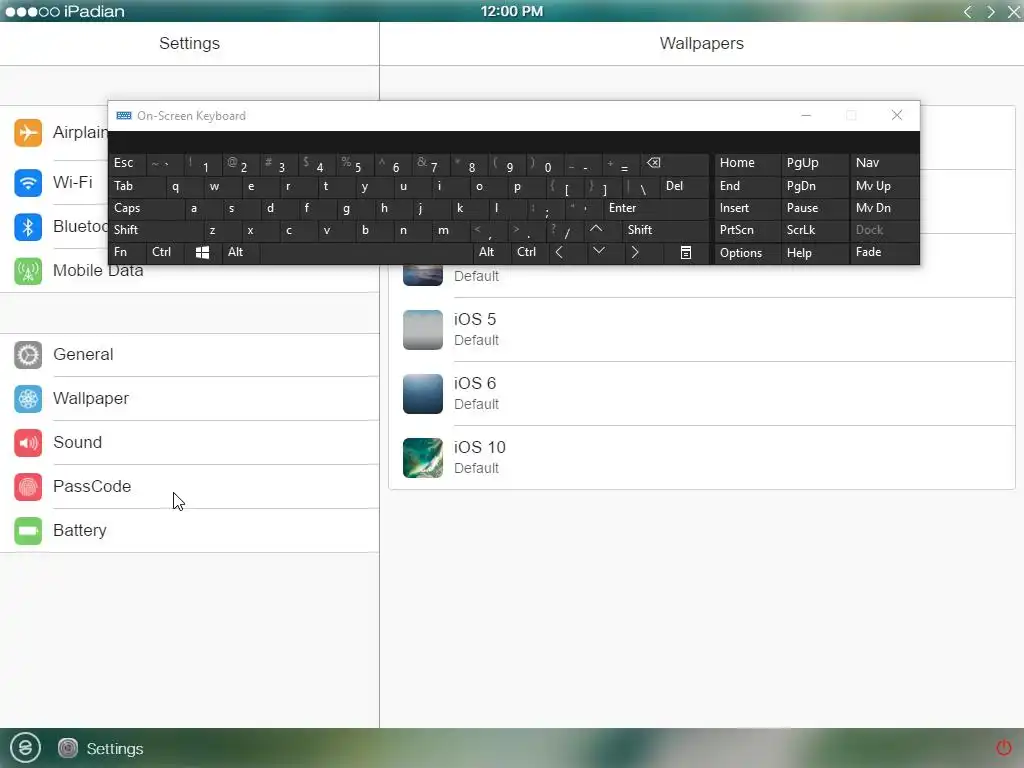Screen dimensions: 1024x768
Task: Click the red power icon in dock
Action: pos(1004,747)
